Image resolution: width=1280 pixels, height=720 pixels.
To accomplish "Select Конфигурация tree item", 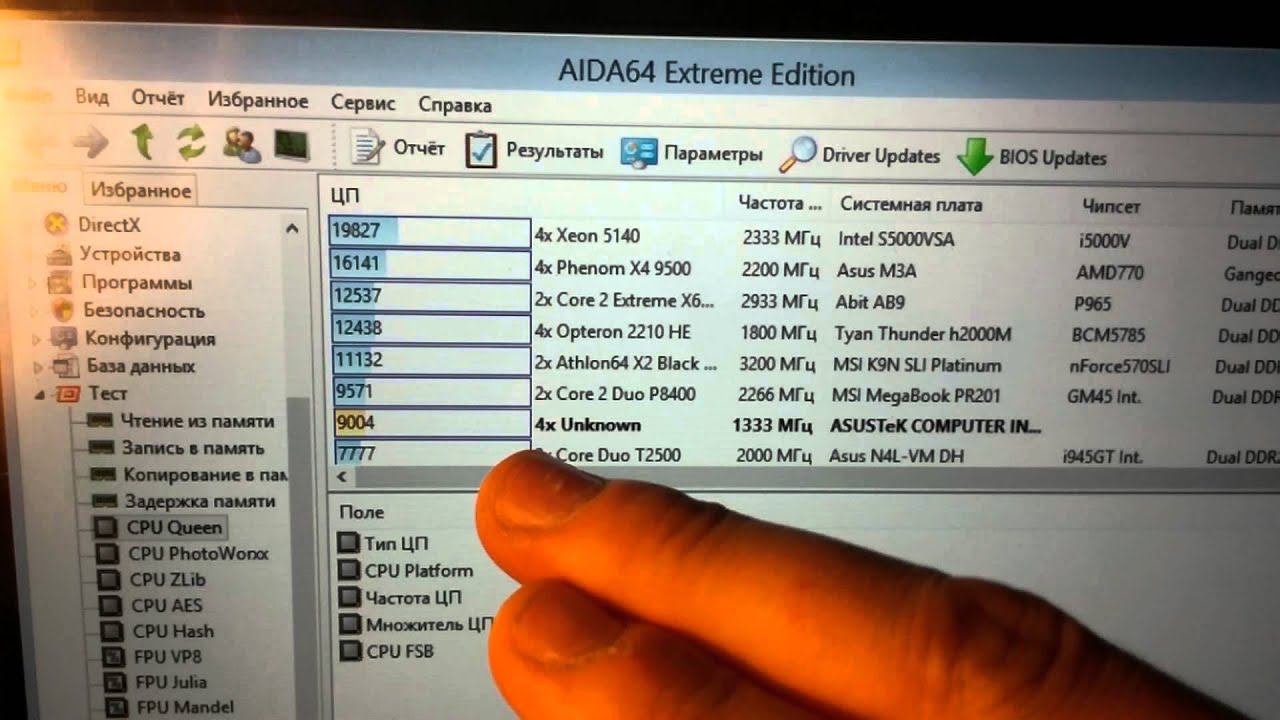I will pos(149,338).
